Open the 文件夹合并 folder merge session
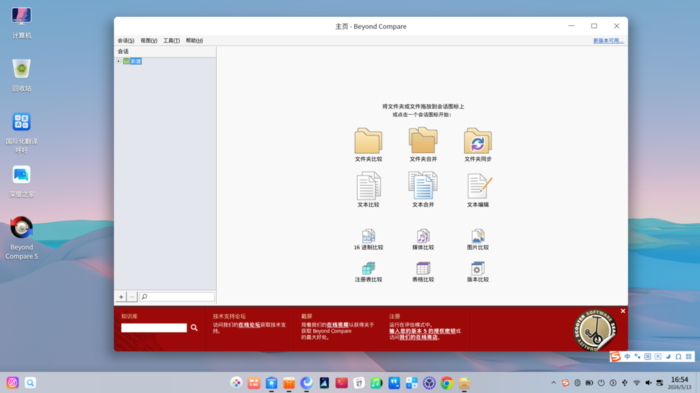Viewport: 700px width, 393px height. [423, 145]
